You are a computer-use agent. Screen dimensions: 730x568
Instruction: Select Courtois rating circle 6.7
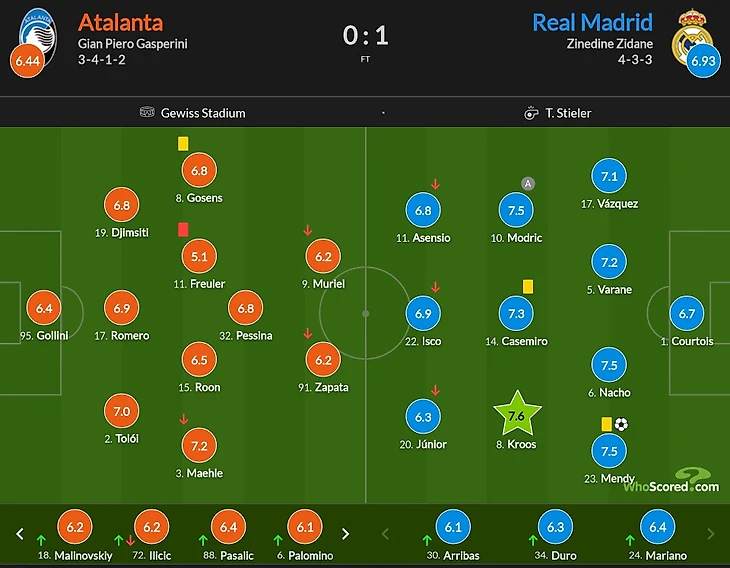tap(687, 314)
